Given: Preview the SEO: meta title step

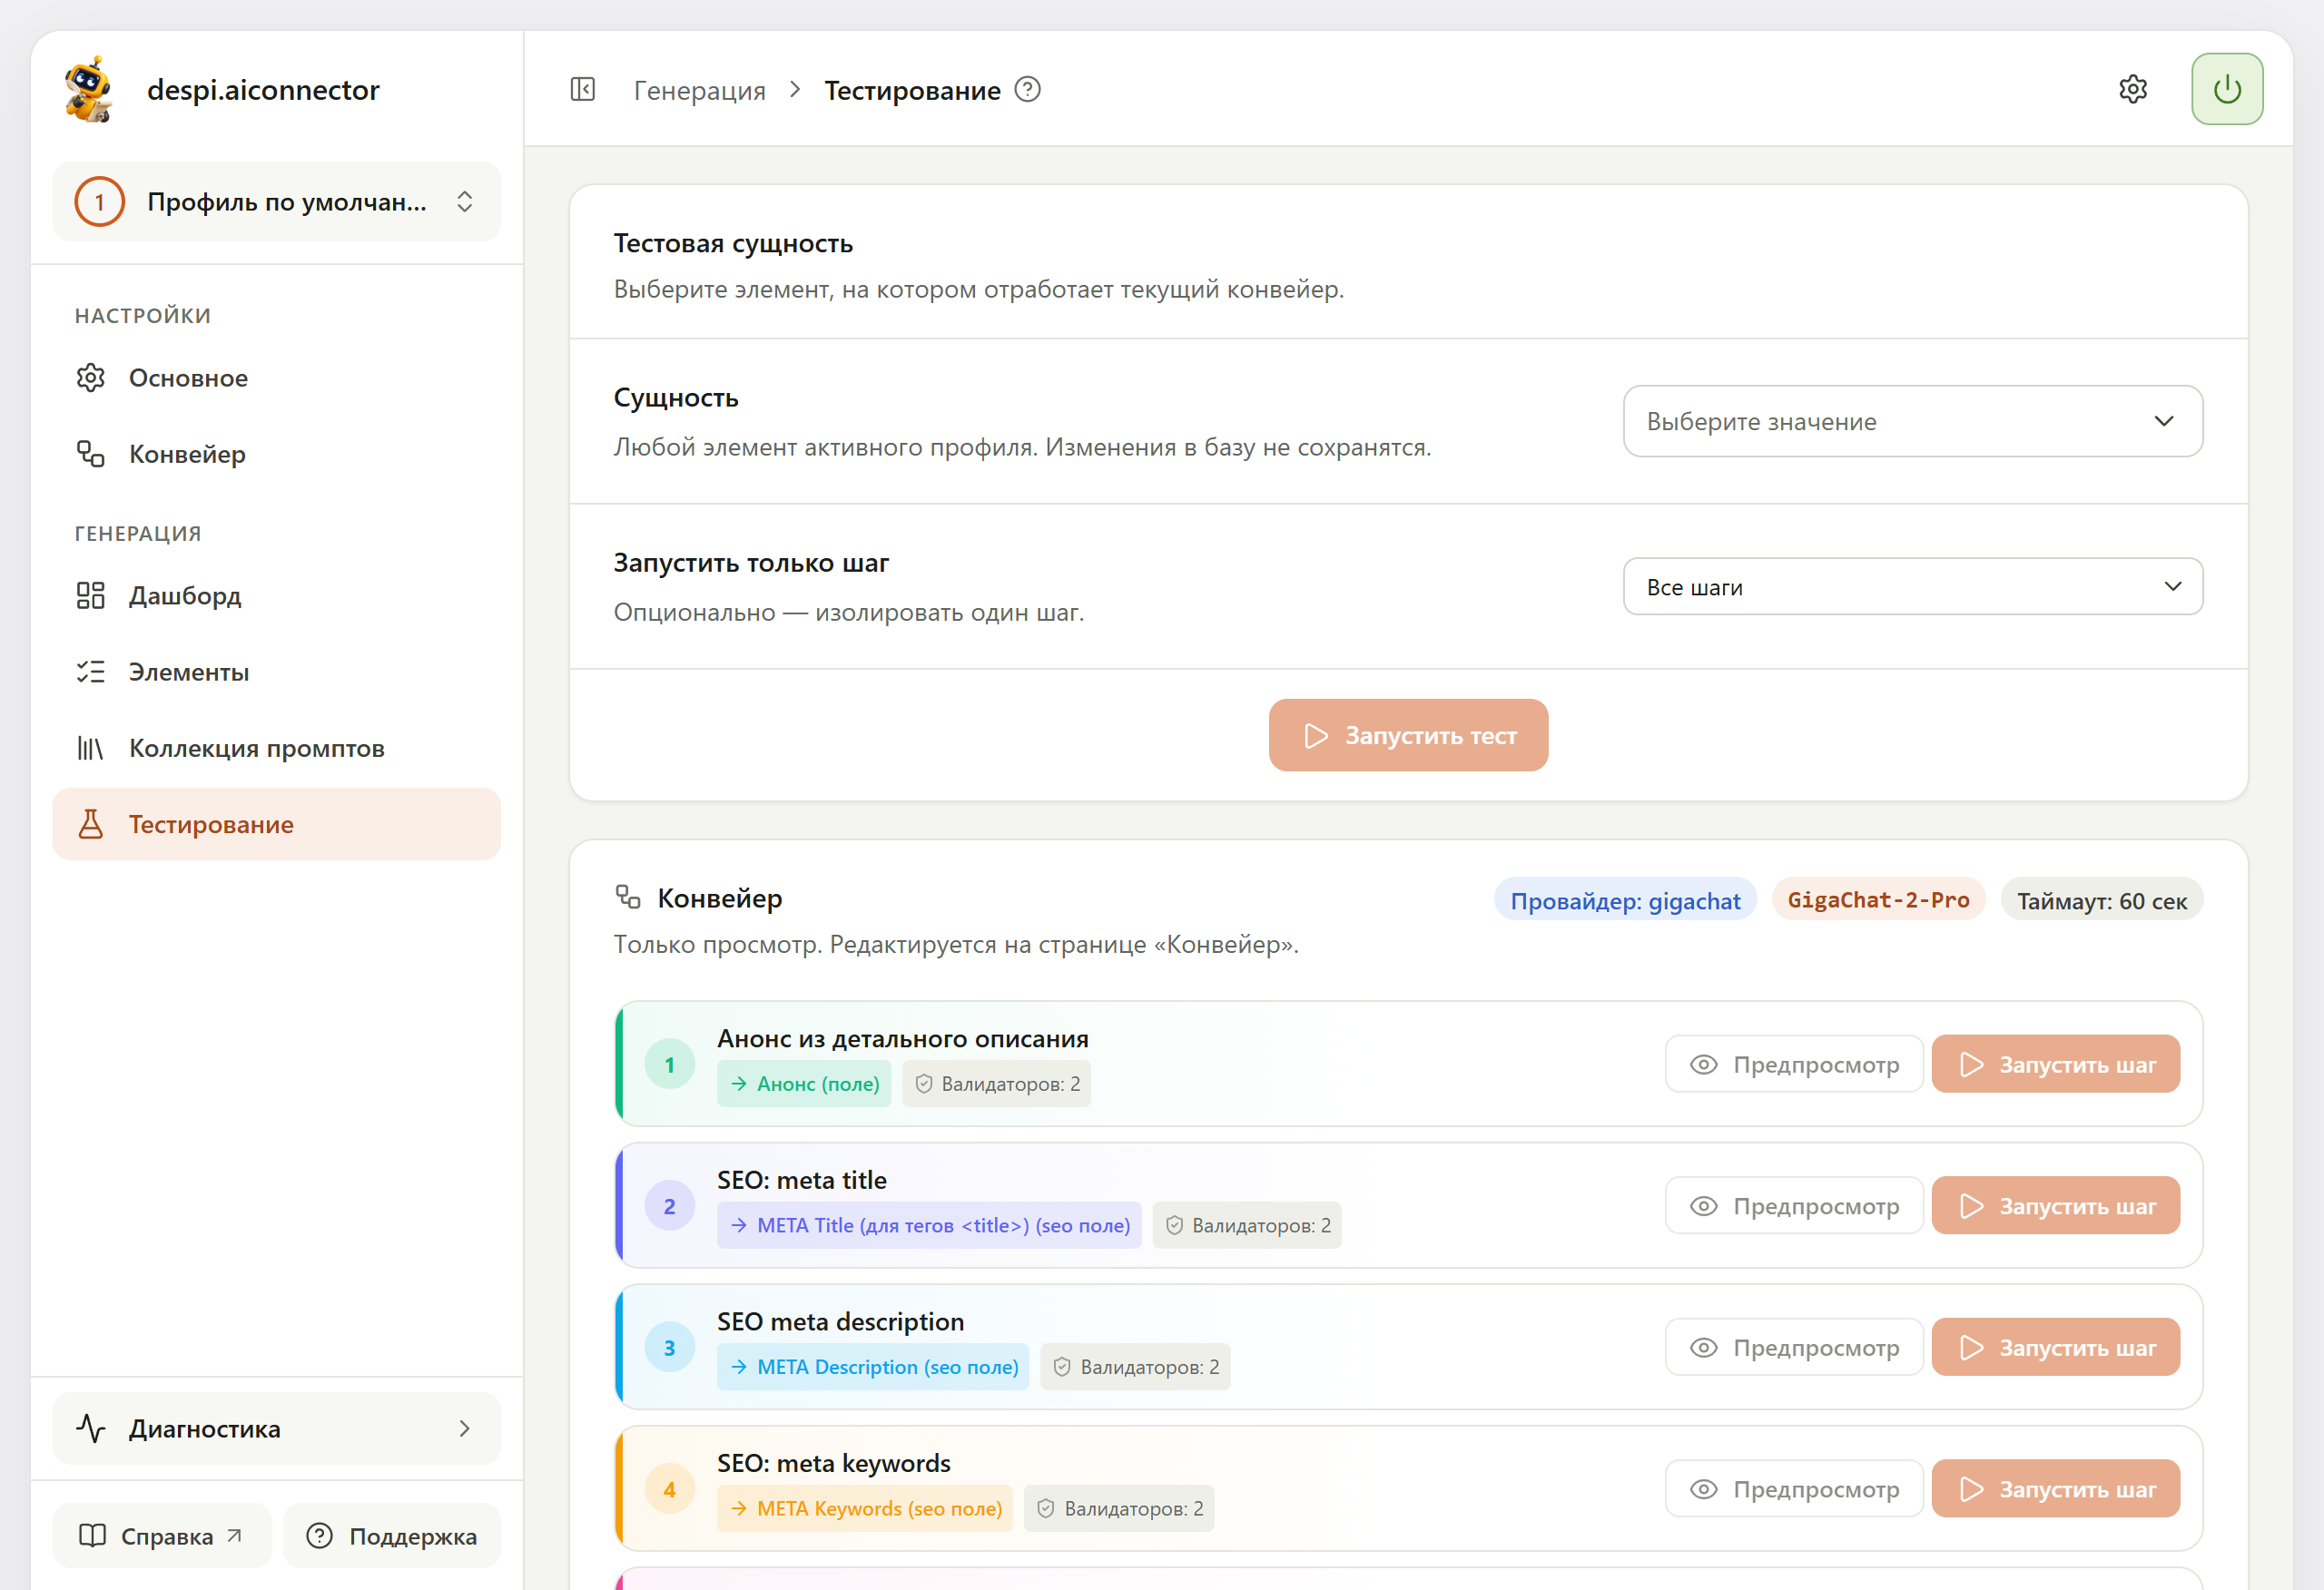Looking at the screenshot, I should 1794,1206.
